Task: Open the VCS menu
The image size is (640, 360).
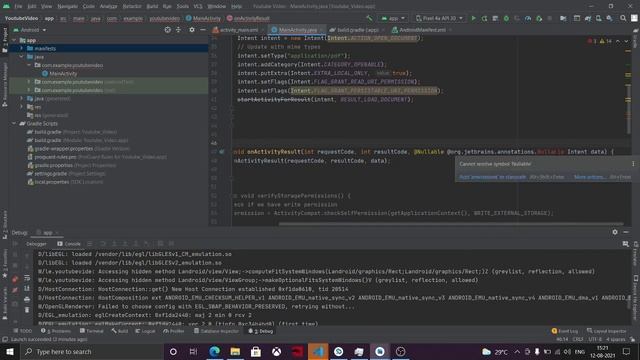Action: tap(198, 6)
